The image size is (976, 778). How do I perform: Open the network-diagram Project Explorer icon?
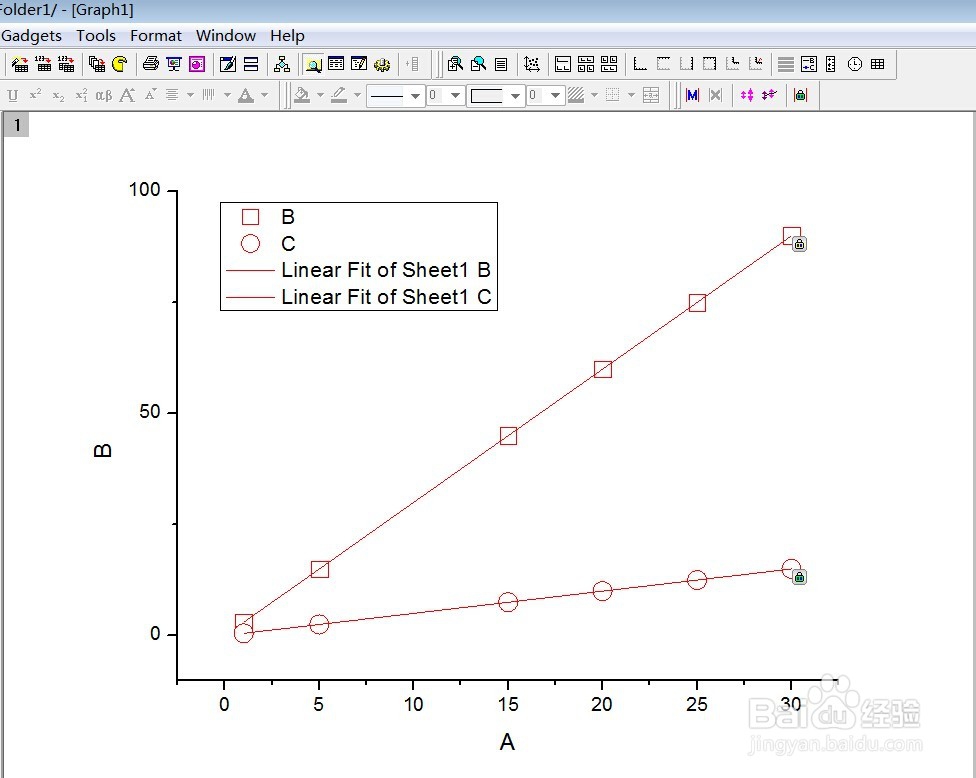(282, 63)
